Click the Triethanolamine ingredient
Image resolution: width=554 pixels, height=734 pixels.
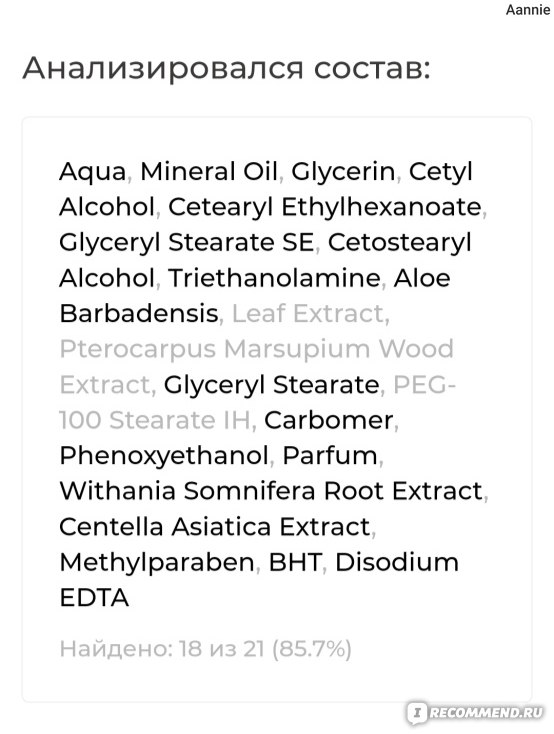pos(274,278)
